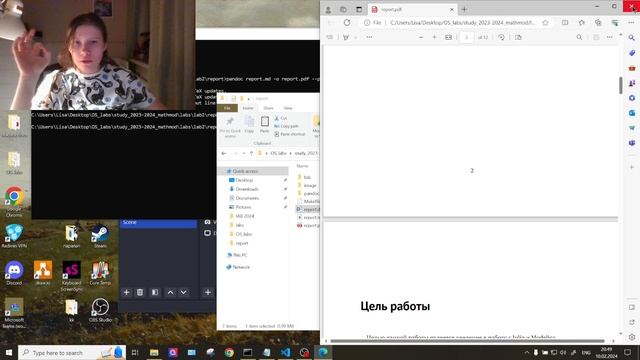Remove the selected OBS scene with trash icon
This screenshot has width=640, height=360.
[140, 292]
